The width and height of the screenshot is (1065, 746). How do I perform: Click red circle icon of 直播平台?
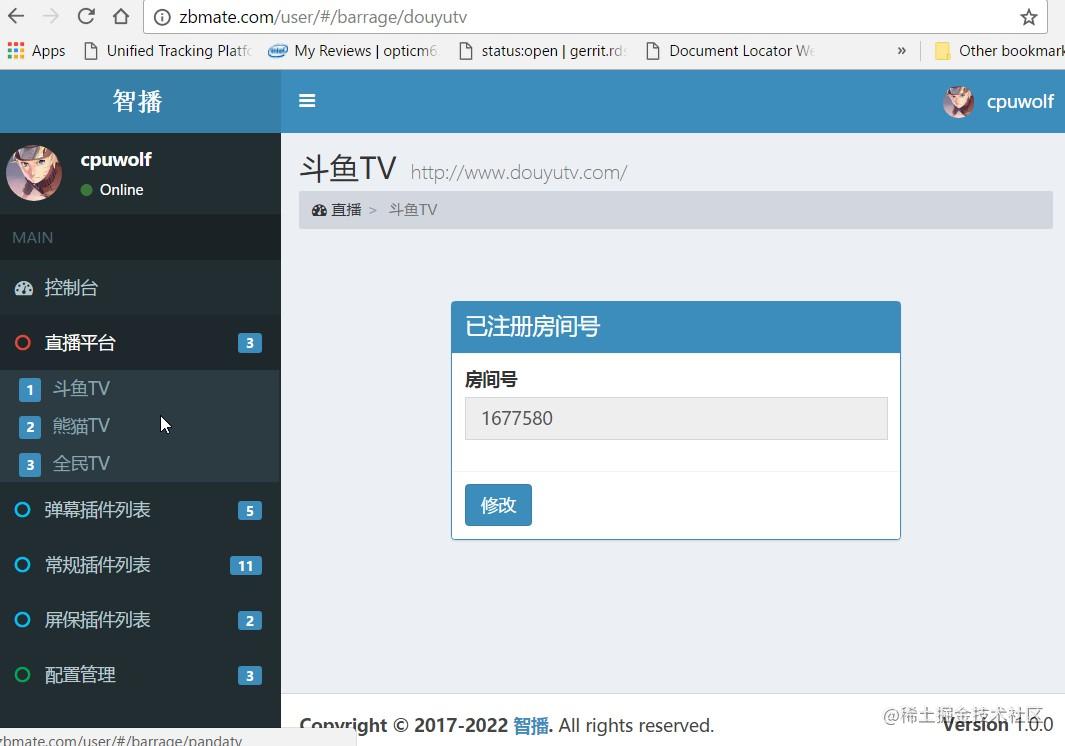click(22, 342)
